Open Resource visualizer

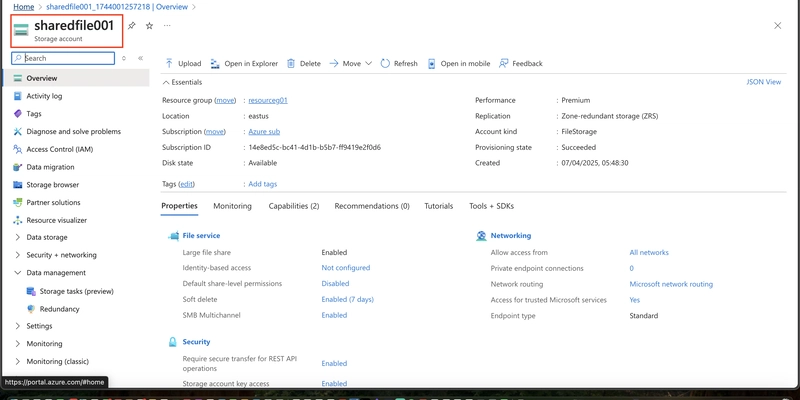click(x=56, y=220)
